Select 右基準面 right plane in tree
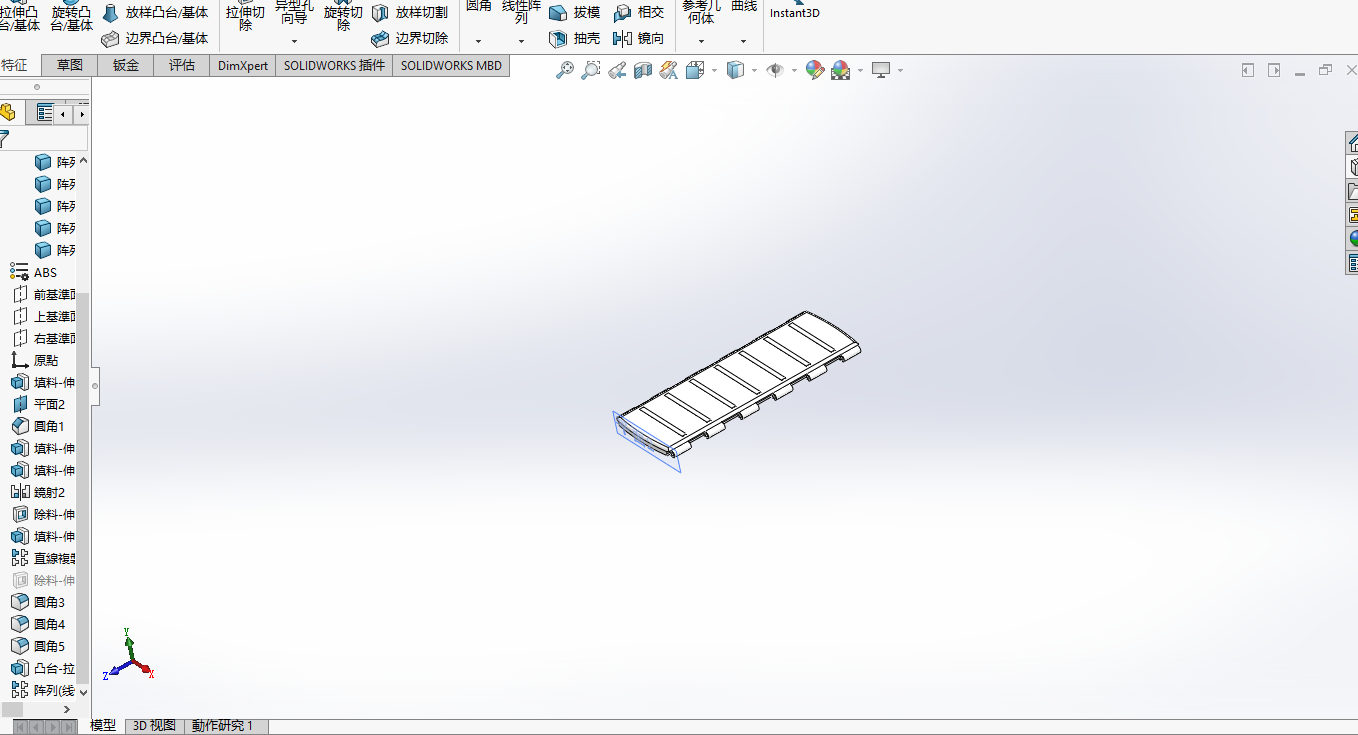The image size is (1358, 735). tap(44, 338)
